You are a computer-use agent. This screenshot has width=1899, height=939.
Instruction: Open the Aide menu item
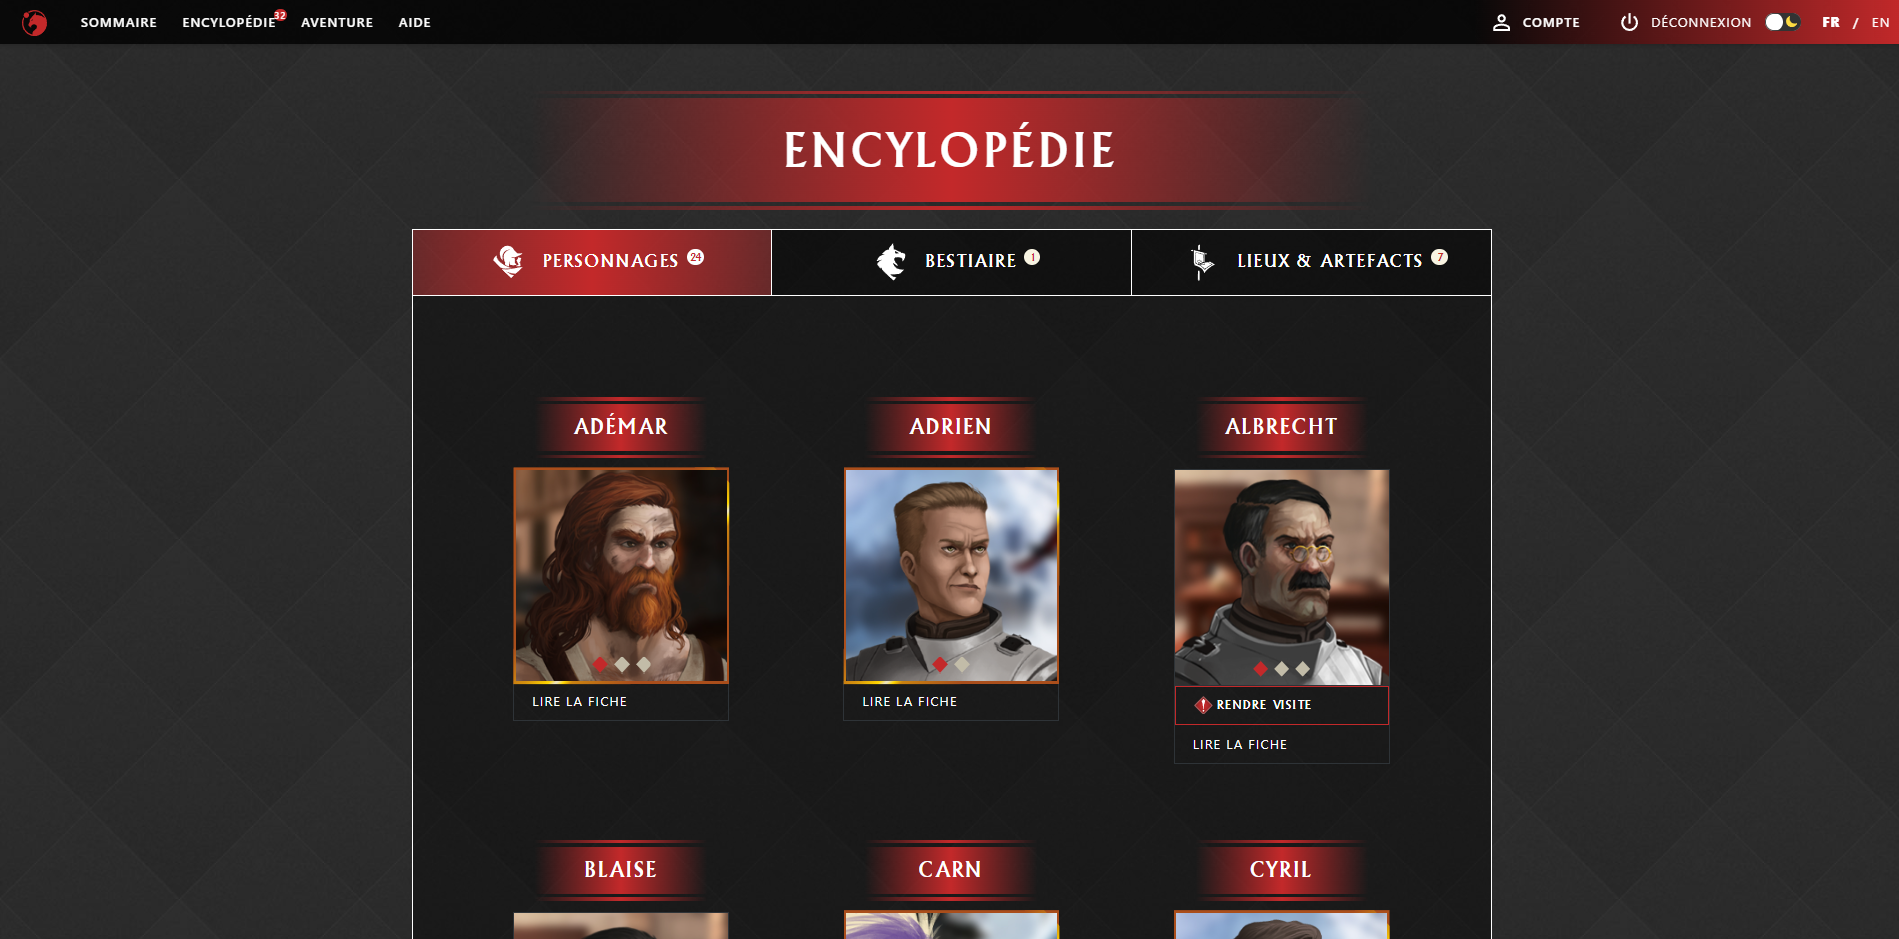pos(414,22)
